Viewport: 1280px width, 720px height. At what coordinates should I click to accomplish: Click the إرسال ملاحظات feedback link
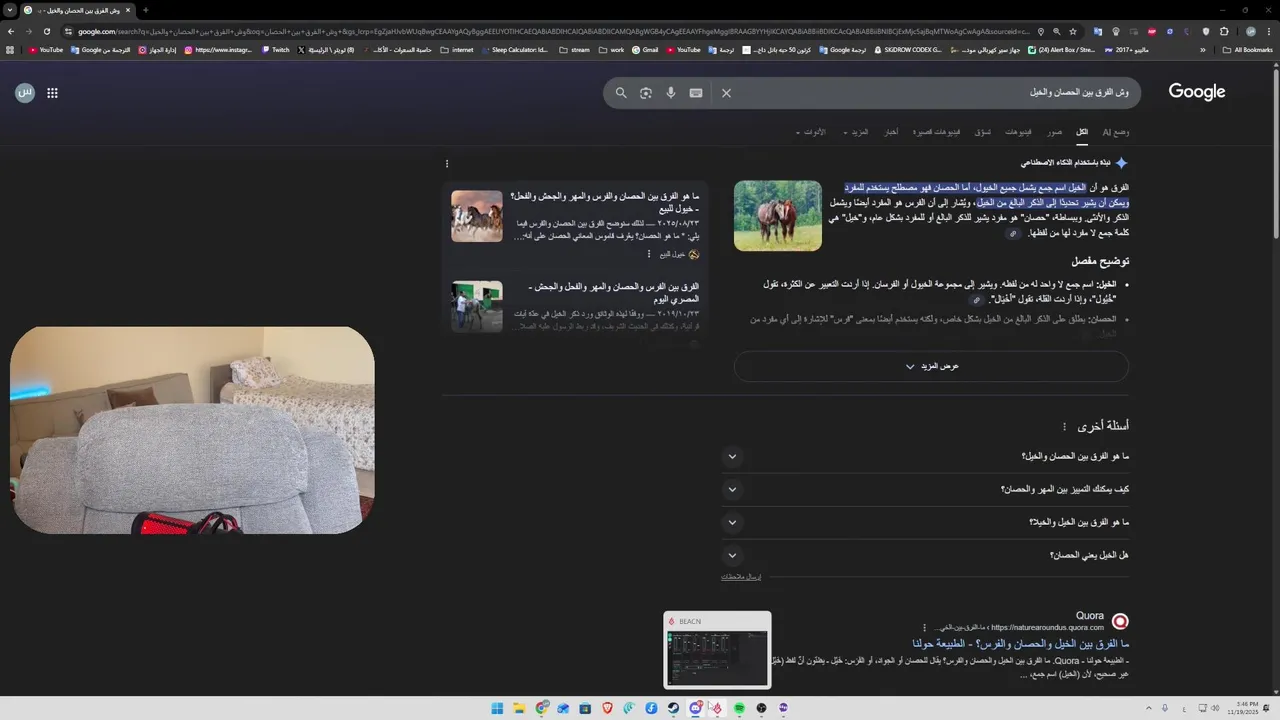click(741, 577)
